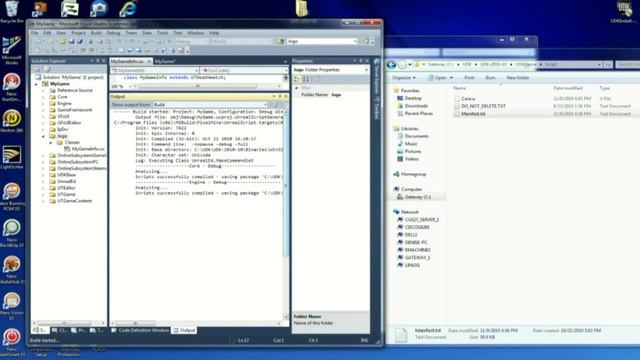
Task: Open the Norton 360 desktop icon
Action: (x=11, y=121)
